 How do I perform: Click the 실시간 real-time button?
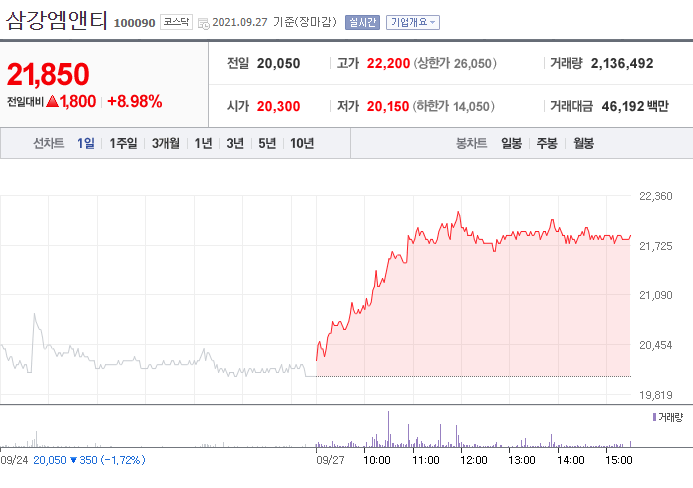point(362,22)
